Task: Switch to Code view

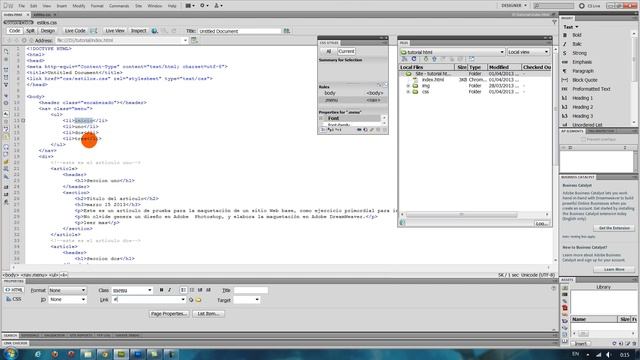Action: pos(14,31)
